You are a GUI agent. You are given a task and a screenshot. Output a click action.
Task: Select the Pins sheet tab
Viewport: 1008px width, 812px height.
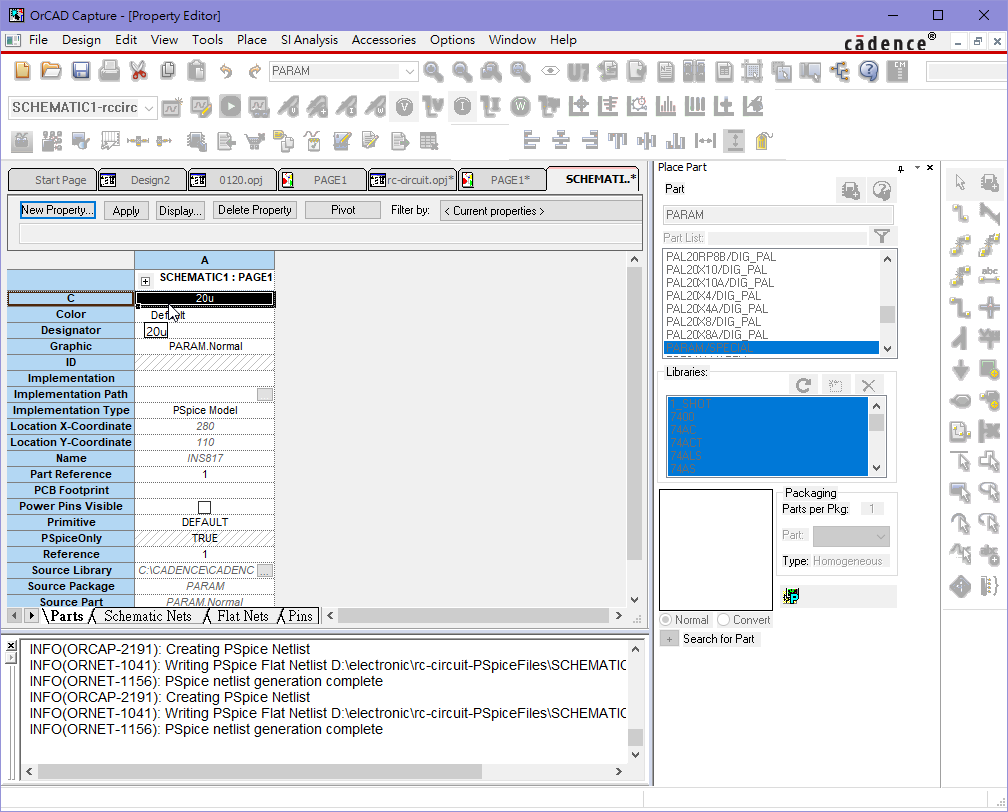point(300,616)
